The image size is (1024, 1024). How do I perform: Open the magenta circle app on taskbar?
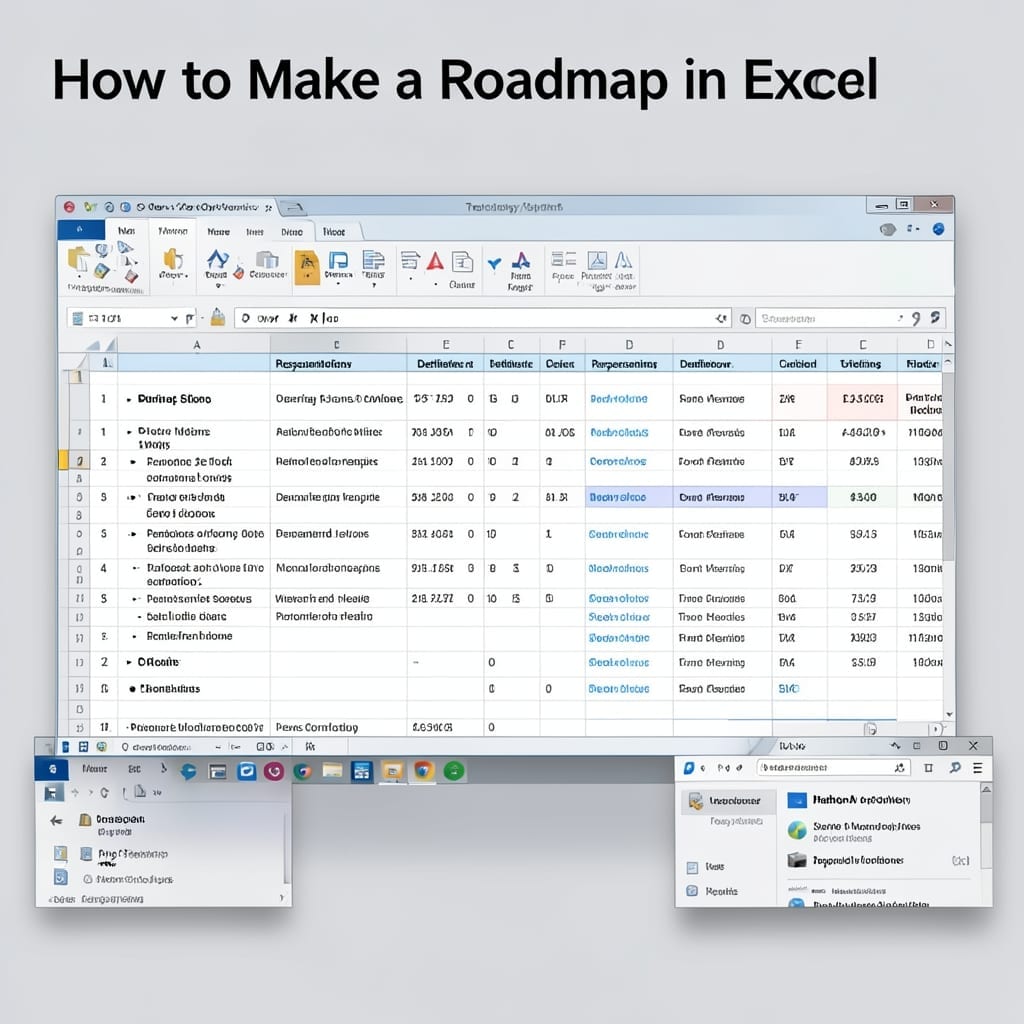coord(274,772)
